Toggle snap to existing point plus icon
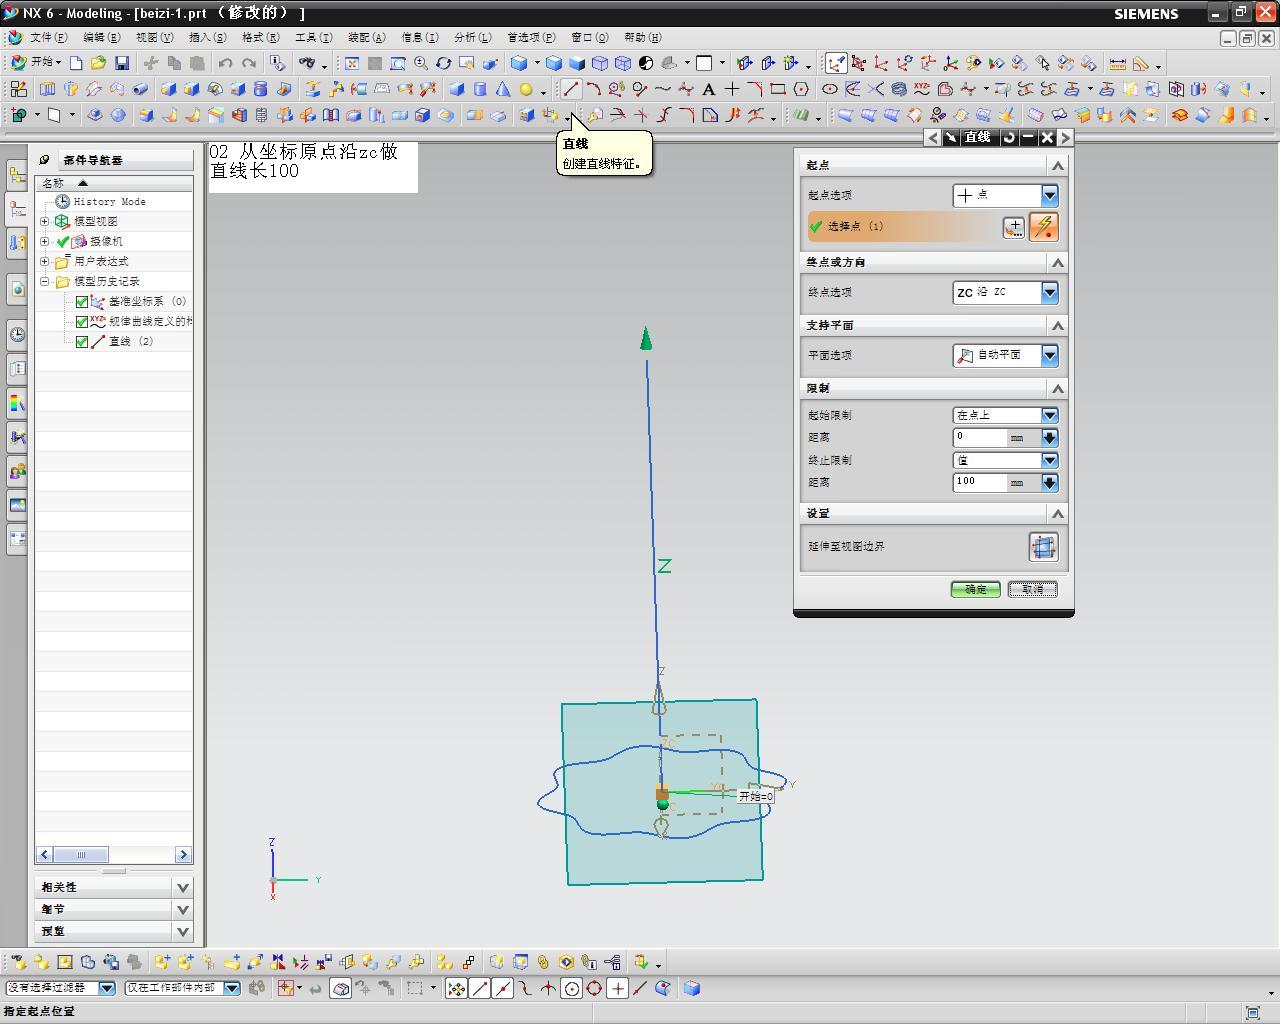Image resolution: width=1280 pixels, height=1024 pixels. click(618, 989)
